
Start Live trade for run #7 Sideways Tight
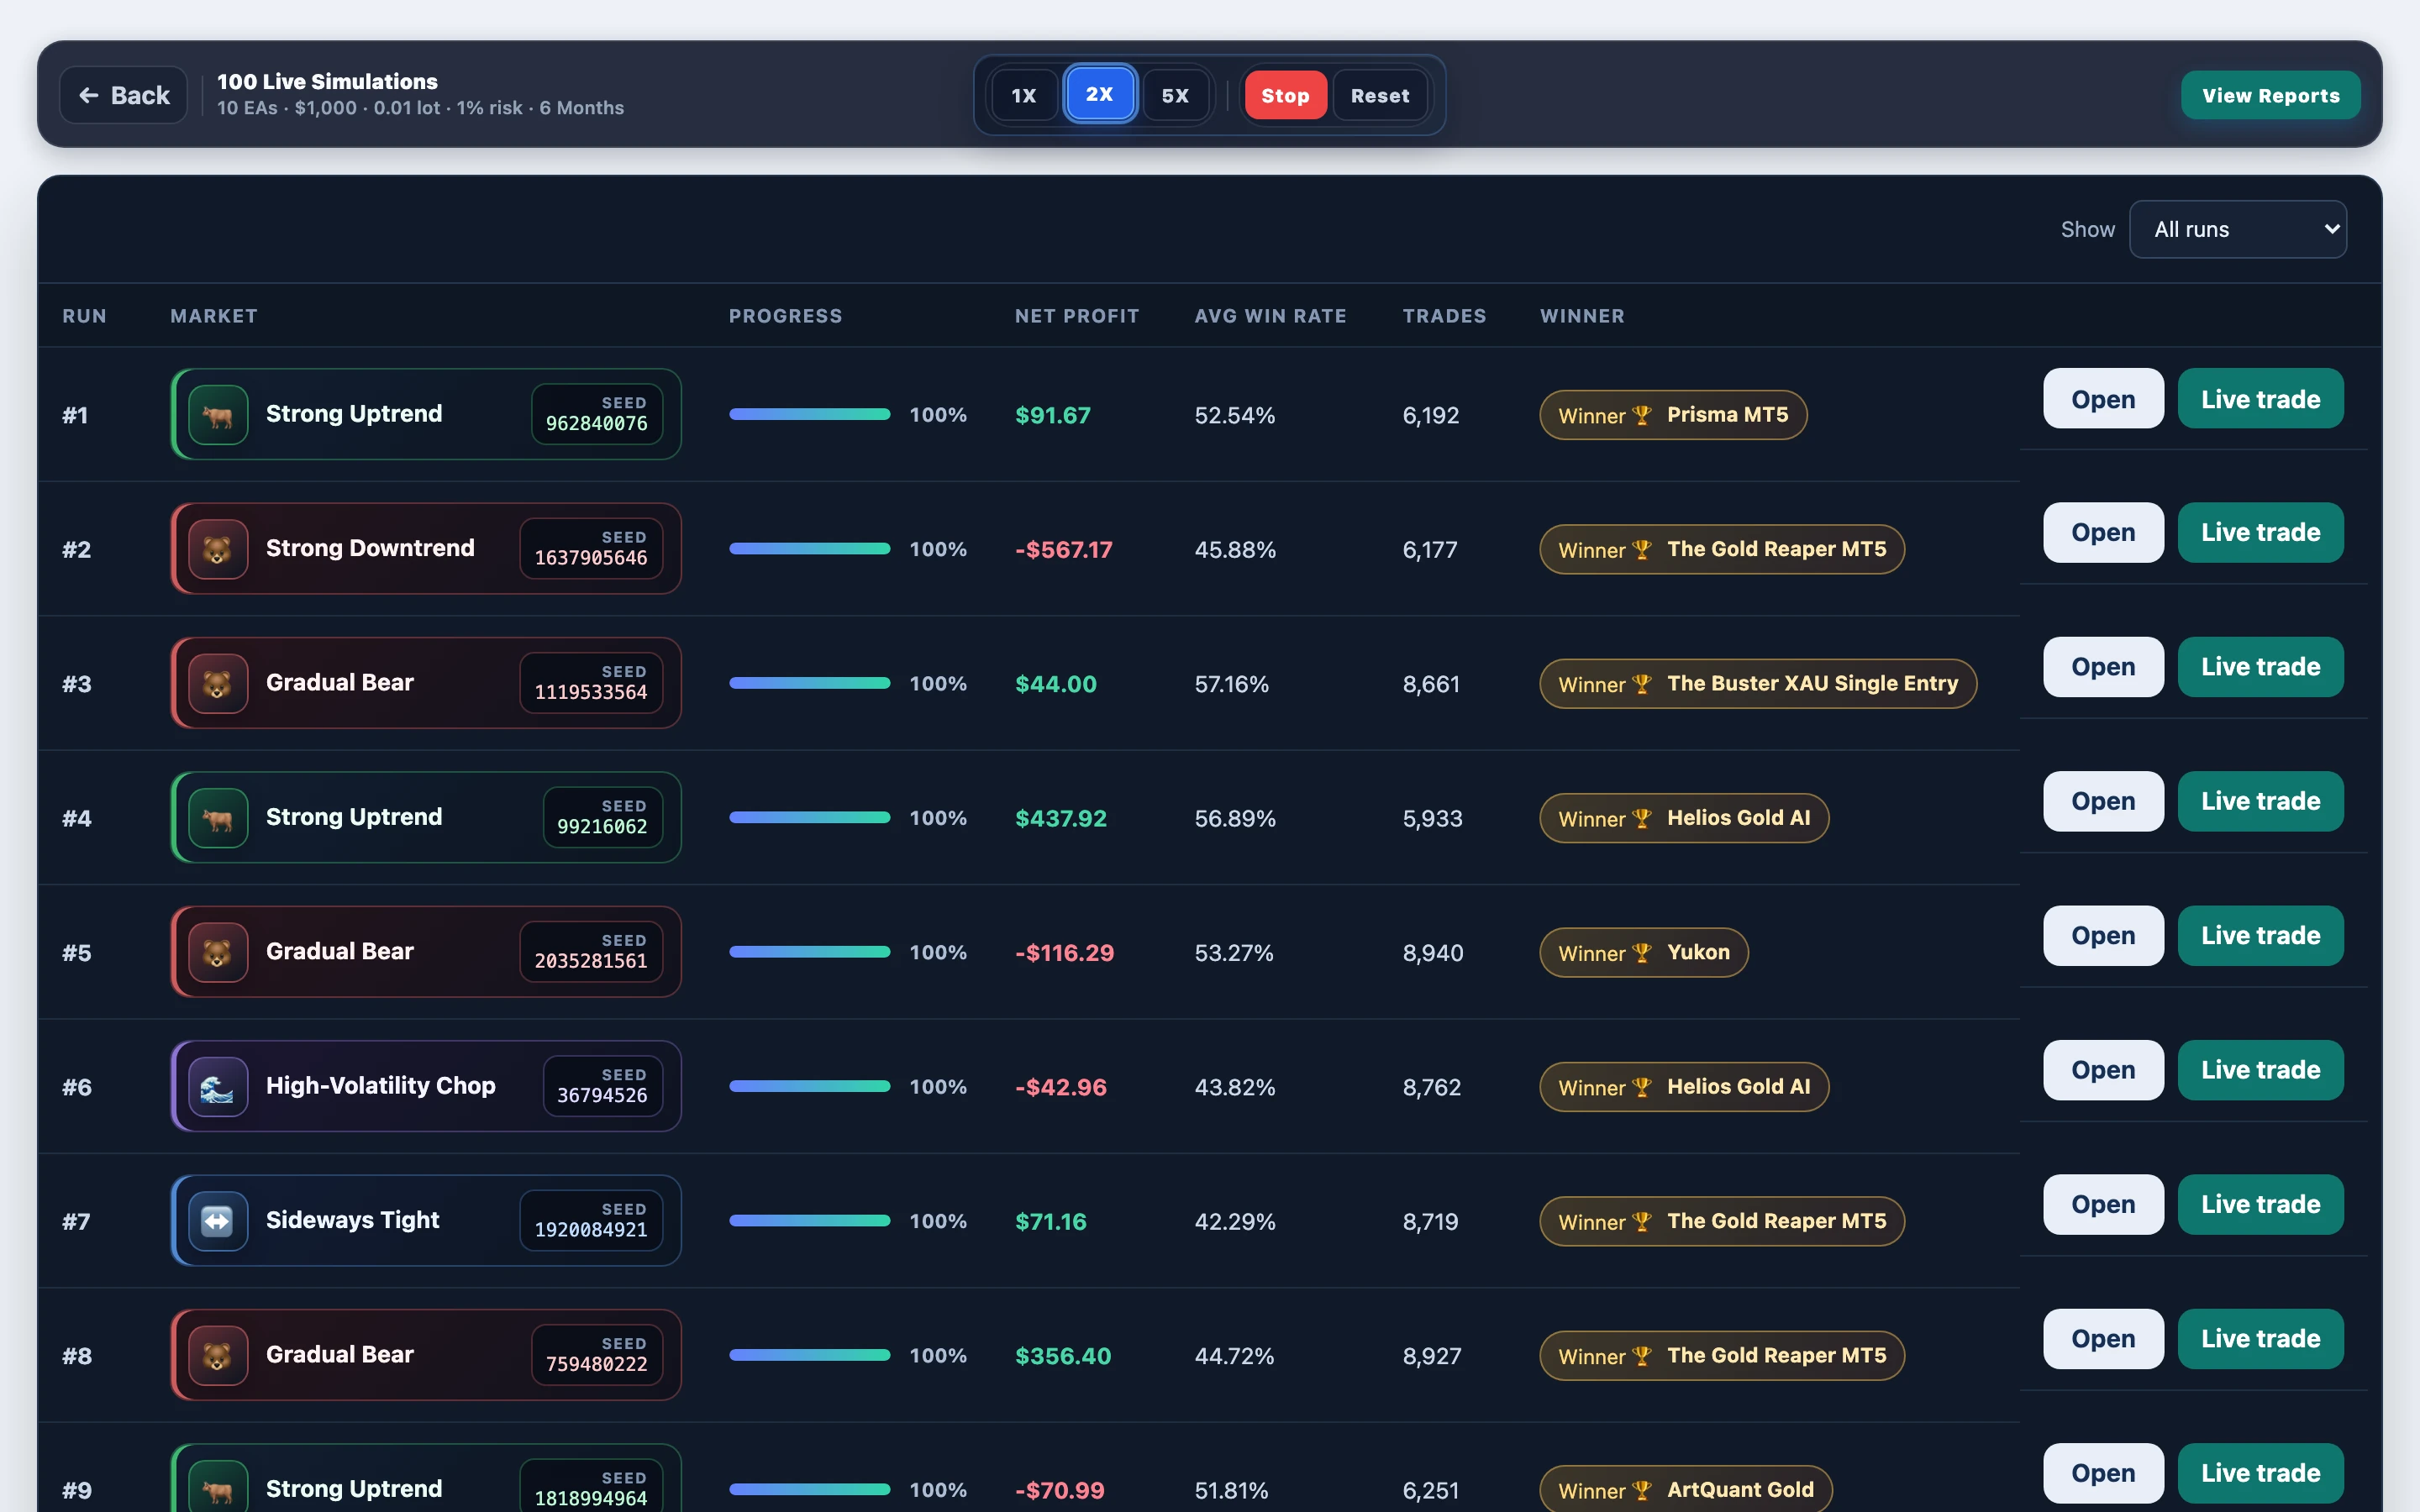[2260, 1204]
